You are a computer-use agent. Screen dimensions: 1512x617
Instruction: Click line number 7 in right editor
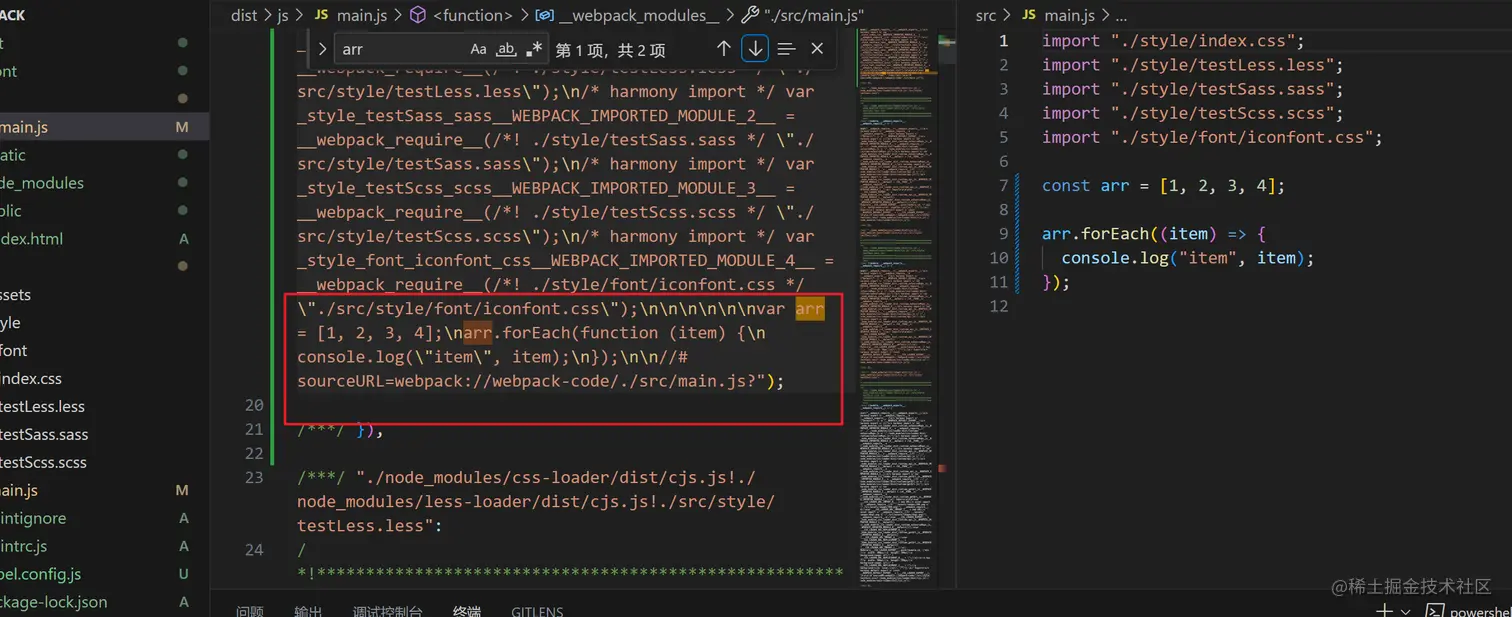point(1003,185)
